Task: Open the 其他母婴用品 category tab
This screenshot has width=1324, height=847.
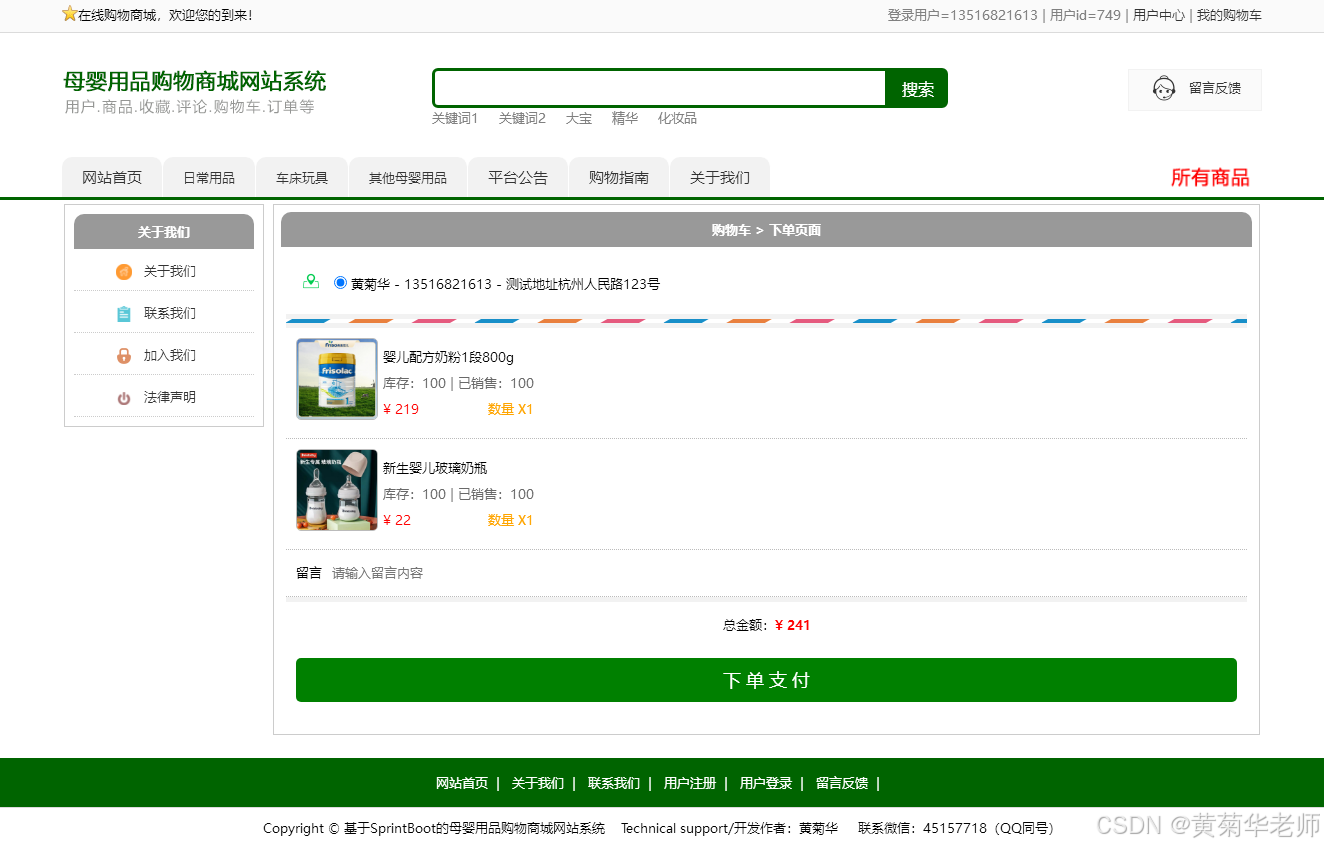Action: 408,178
